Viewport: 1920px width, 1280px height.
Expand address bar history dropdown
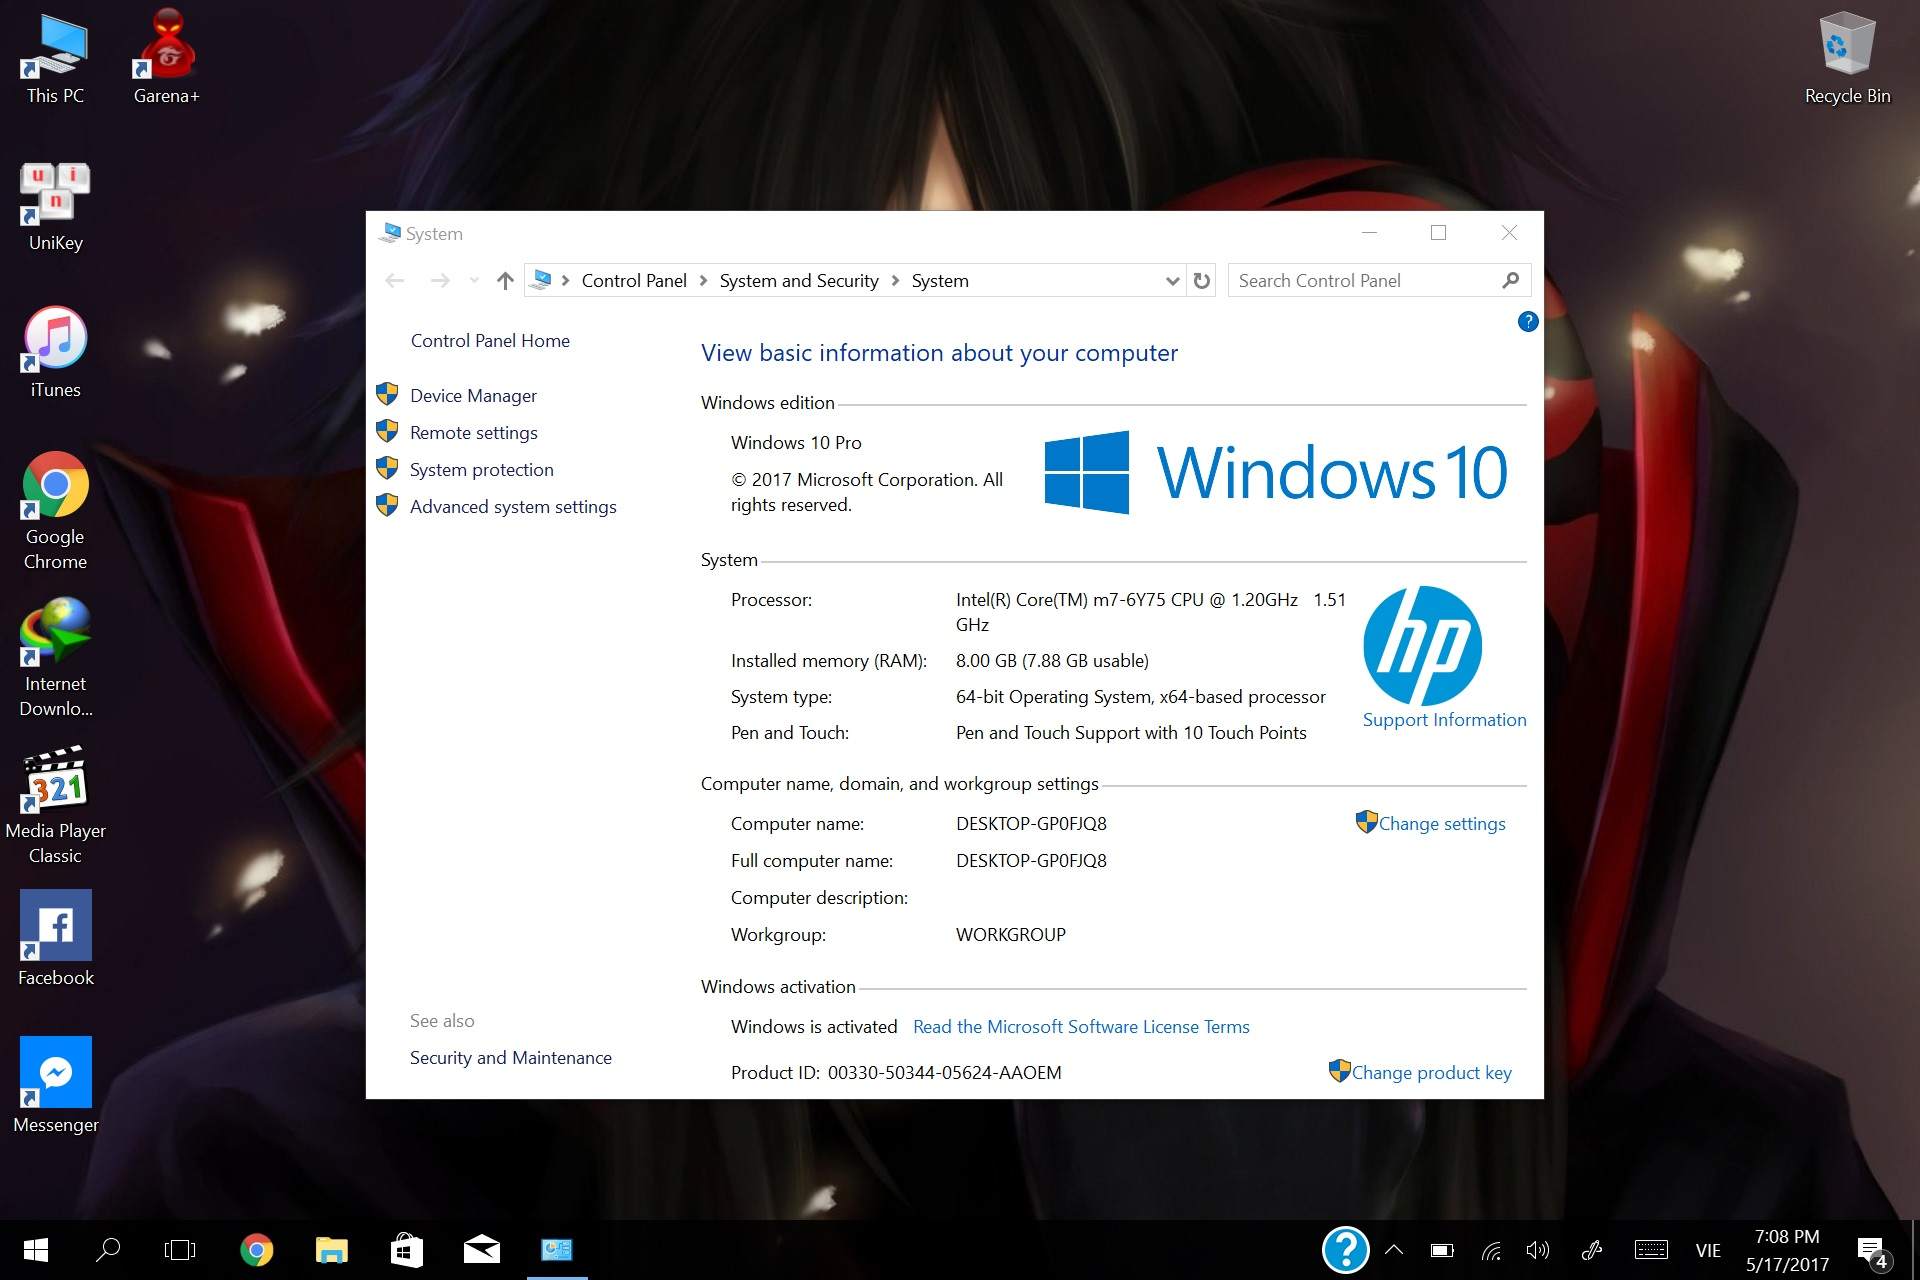tap(1173, 281)
